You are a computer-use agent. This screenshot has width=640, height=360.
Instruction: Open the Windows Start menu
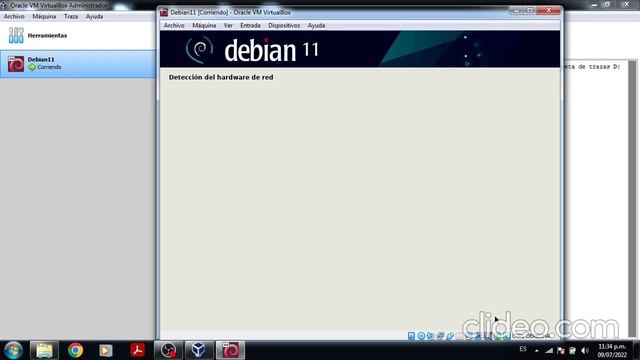pos(13,350)
